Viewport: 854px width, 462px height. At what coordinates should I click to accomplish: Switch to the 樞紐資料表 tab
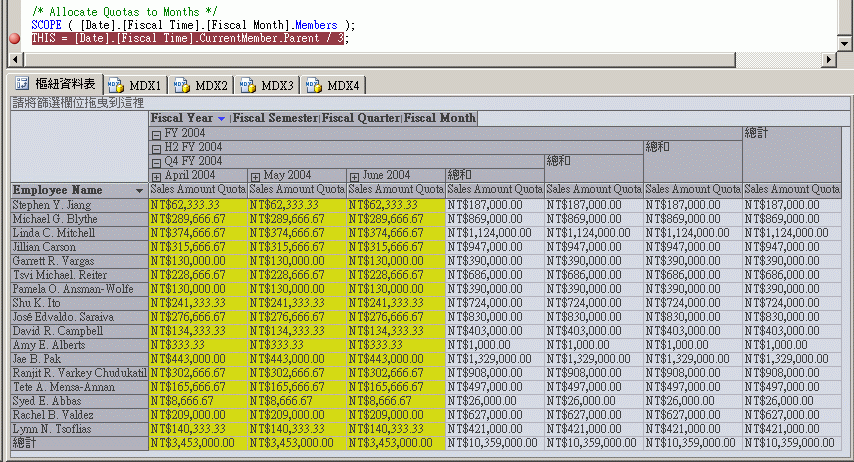tap(56, 83)
